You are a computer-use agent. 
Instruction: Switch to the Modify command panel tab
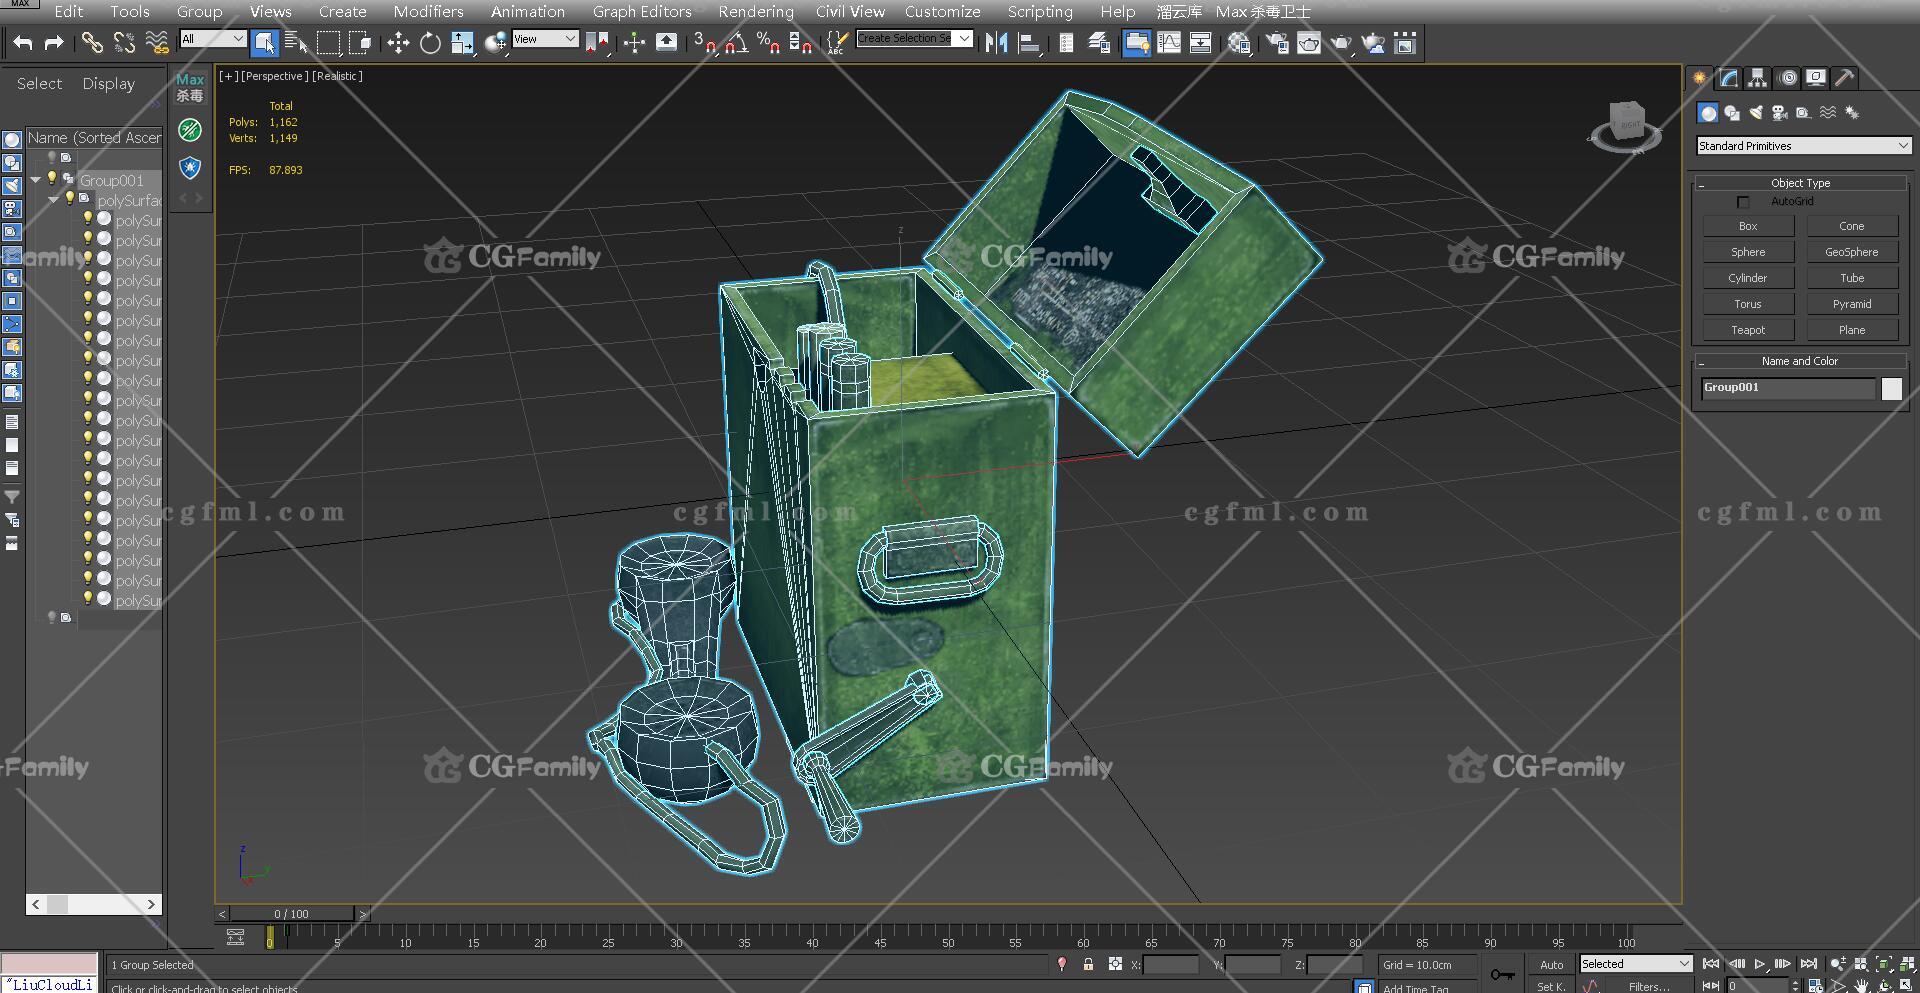(1729, 78)
